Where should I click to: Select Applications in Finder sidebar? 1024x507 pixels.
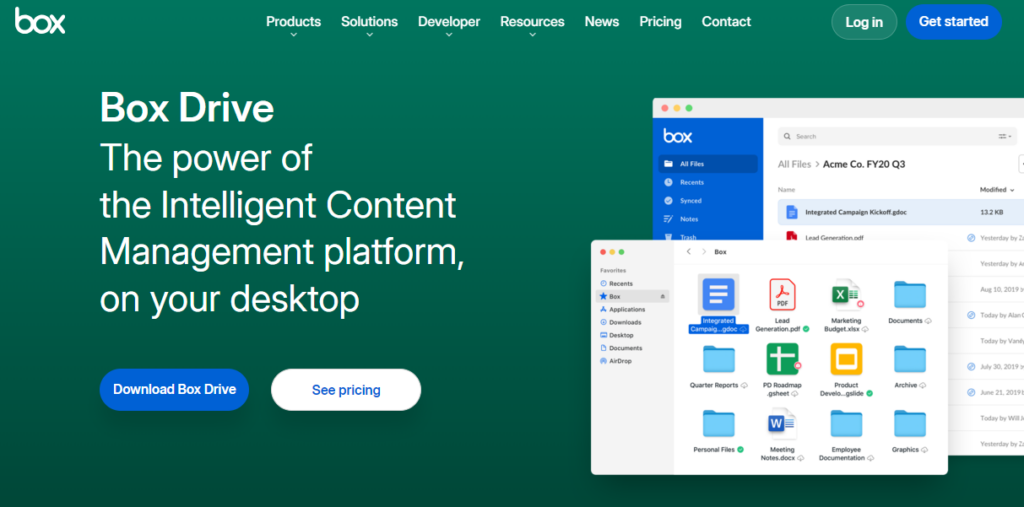click(x=623, y=310)
